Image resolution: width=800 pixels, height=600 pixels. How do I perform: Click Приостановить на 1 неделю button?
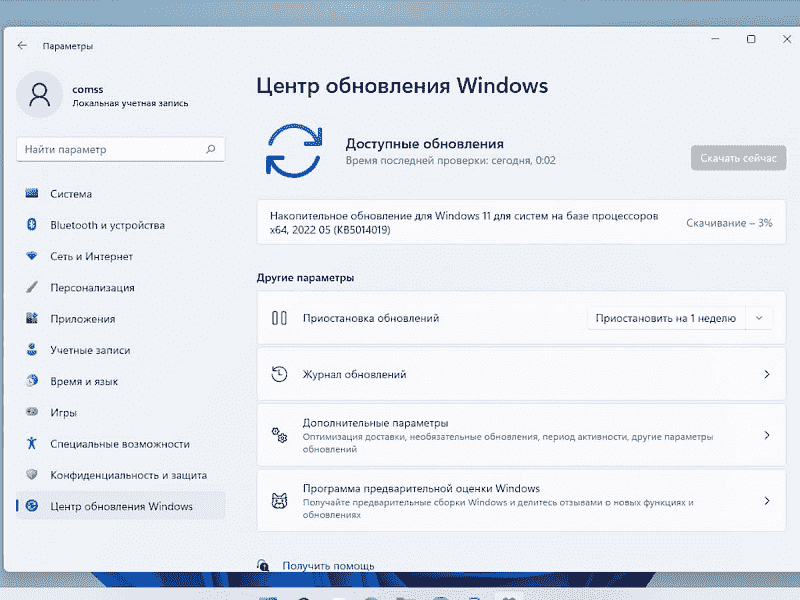666,318
